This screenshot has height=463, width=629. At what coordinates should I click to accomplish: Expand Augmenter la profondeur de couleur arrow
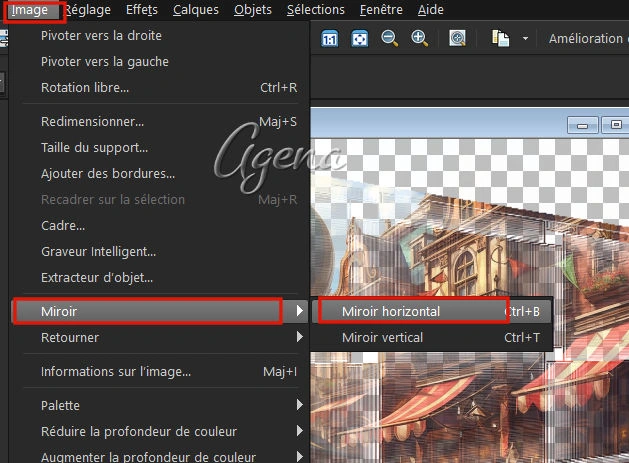pyautogui.click(x=299, y=456)
